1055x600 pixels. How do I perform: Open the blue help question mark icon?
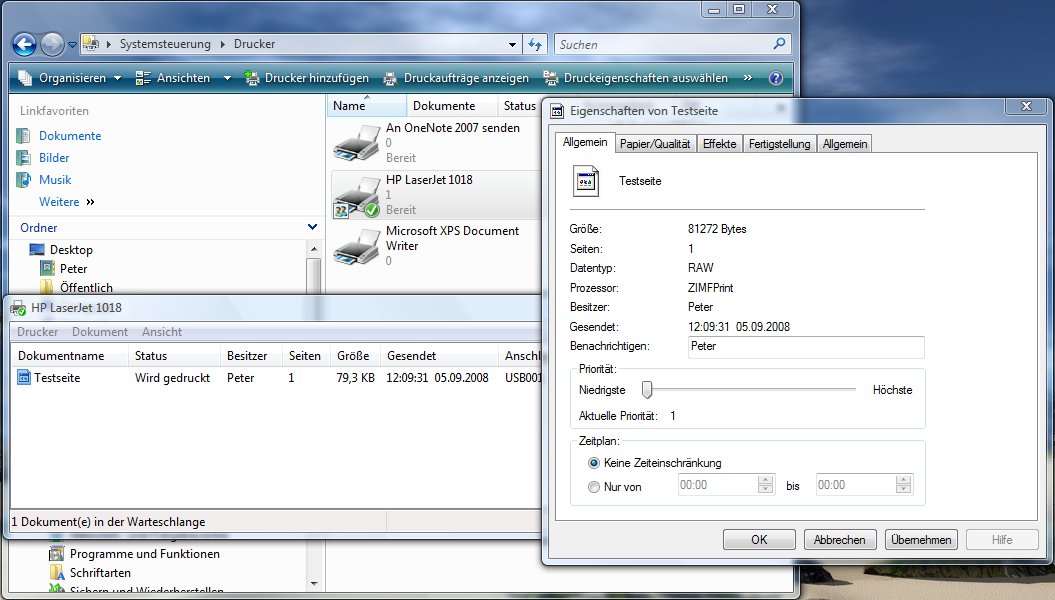(x=776, y=78)
